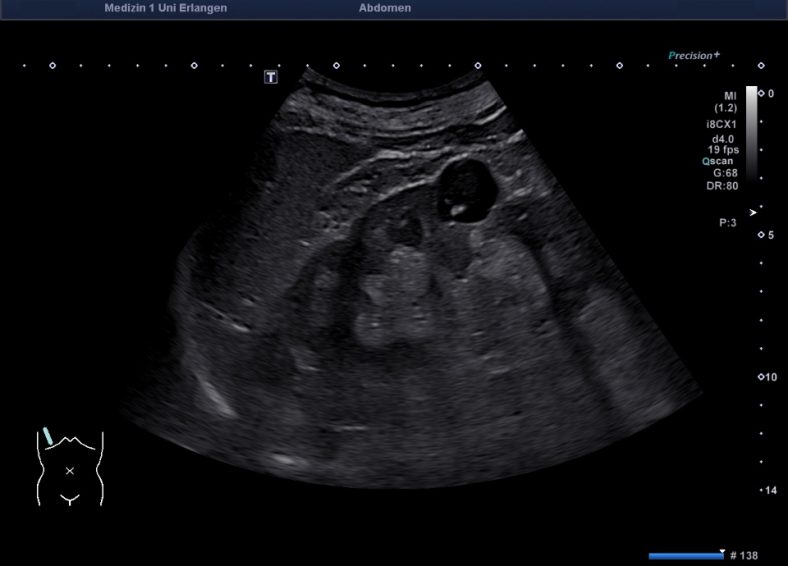The height and width of the screenshot is (566, 788).
Task: Select the Abdomen preset label
Action: pos(384,8)
